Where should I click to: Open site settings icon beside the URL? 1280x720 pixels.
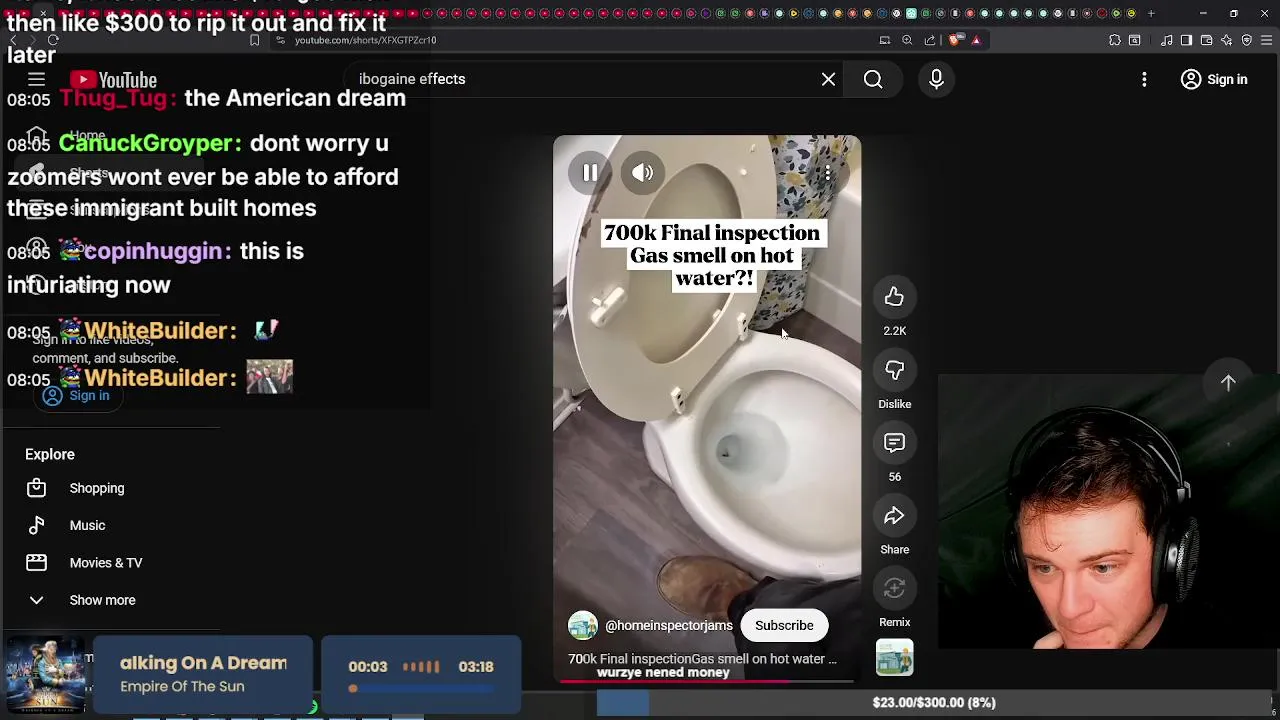click(281, 40)
